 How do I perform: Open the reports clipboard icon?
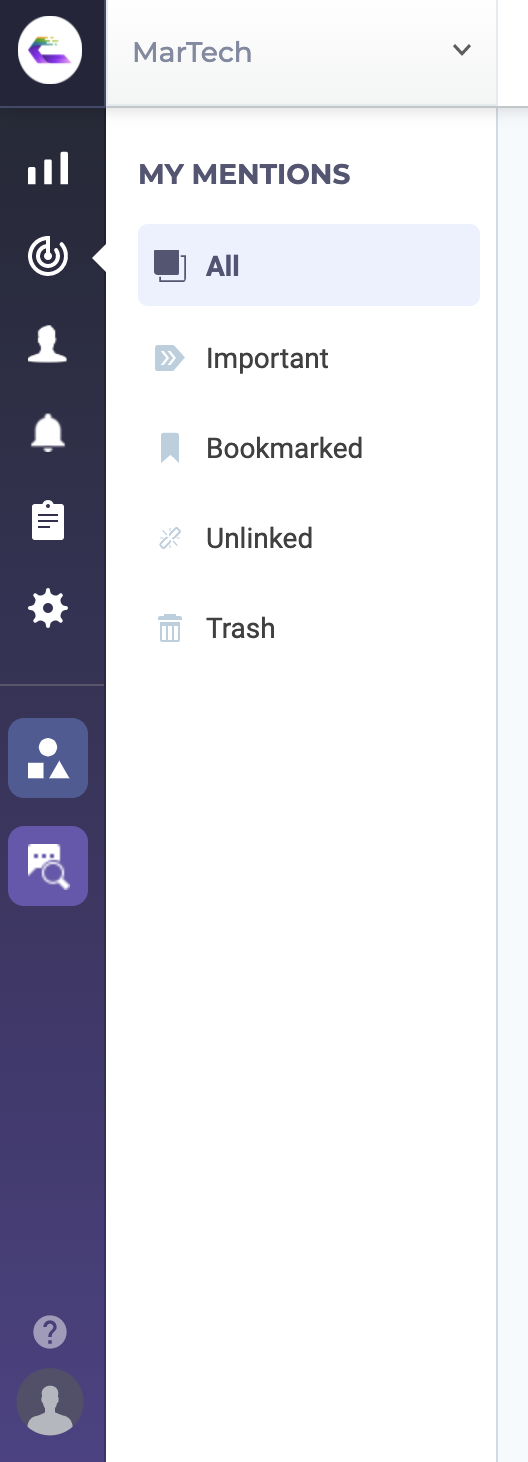coord(48,521)
